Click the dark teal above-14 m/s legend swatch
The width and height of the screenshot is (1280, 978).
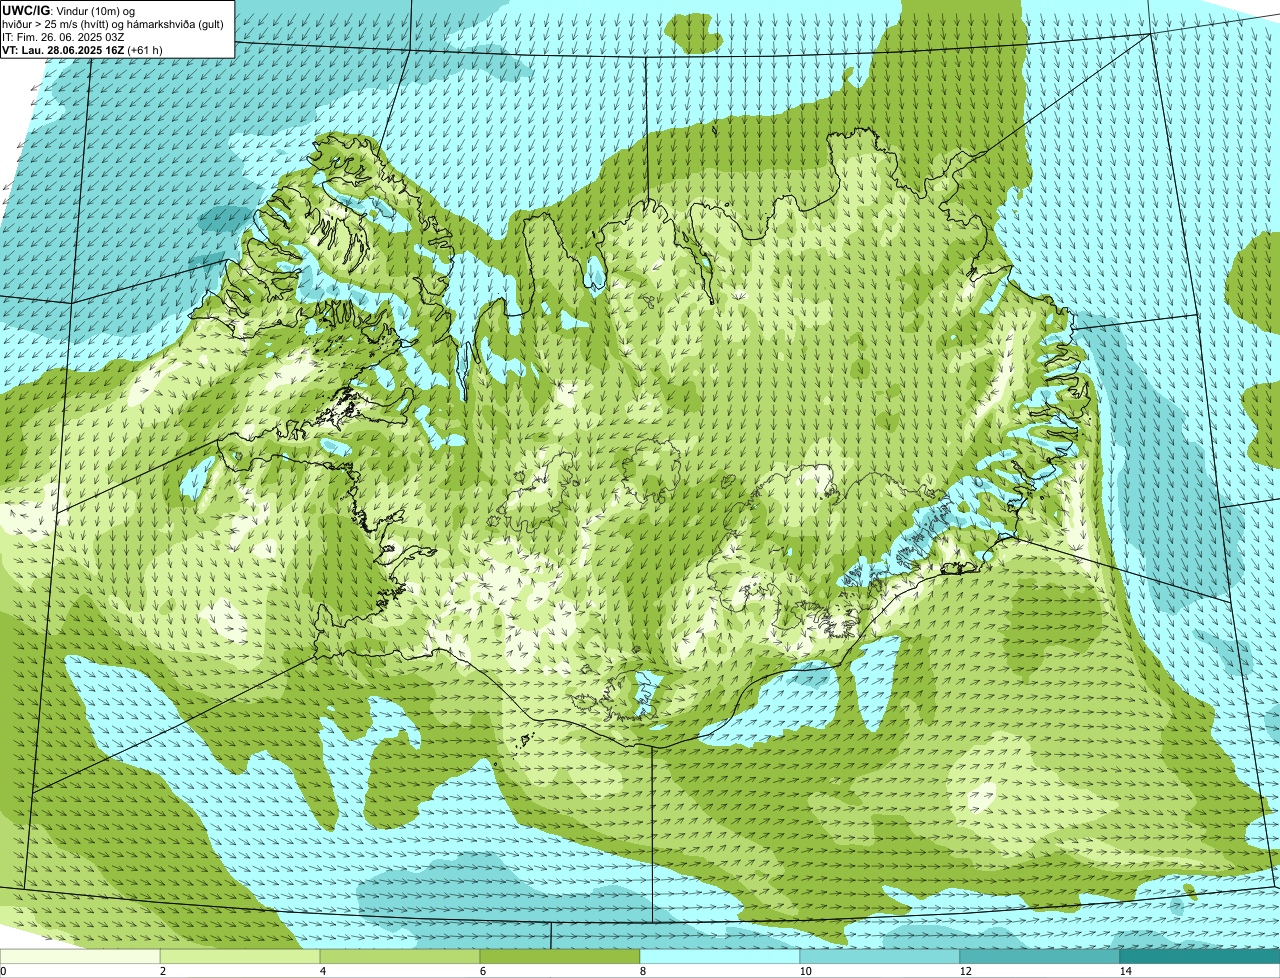pyautogui.click(x=1200, y=956)
